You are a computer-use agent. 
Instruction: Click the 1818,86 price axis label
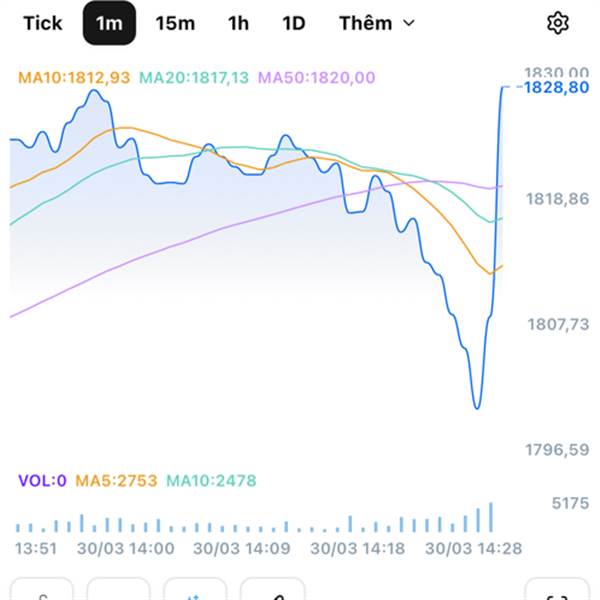557,200
